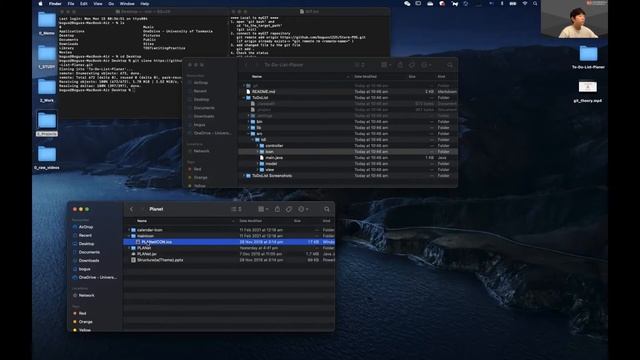Collapse the mainIcon folder in Planet window
This screenshot has width=640, height=360.
[129, 236]
